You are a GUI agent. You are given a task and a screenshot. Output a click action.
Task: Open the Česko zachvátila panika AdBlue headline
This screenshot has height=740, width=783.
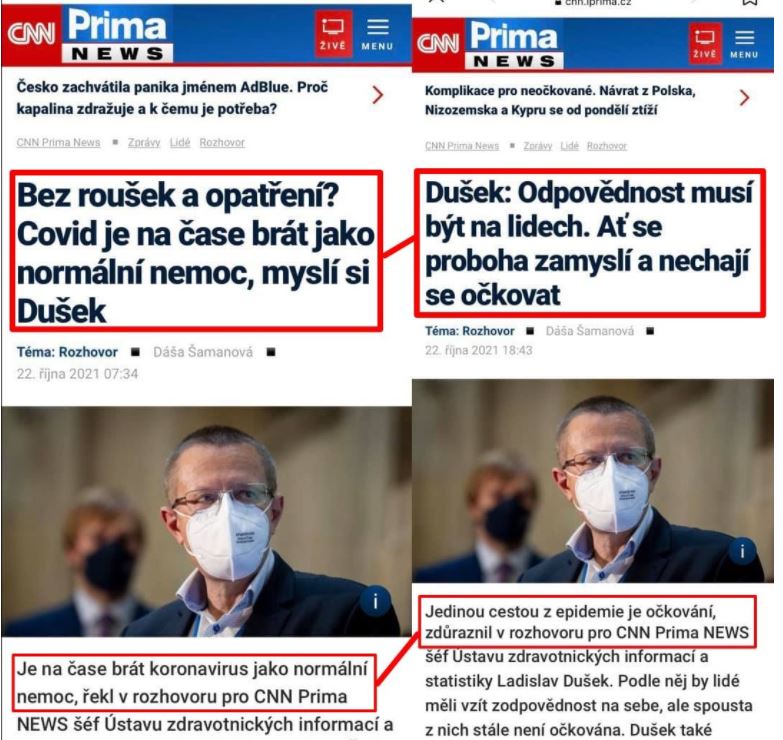point(172,97)
